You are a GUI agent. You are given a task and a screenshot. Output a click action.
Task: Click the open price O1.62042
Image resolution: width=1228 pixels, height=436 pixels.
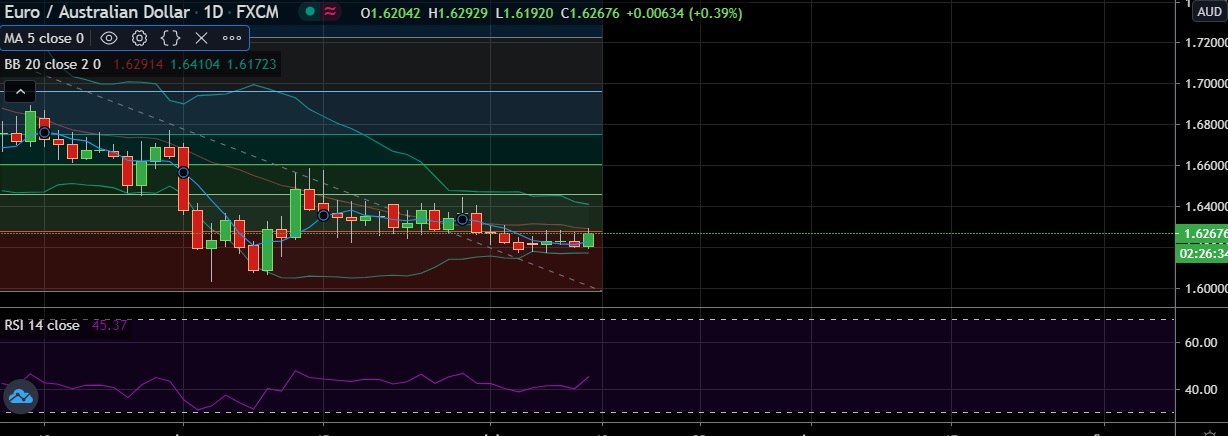point(391,13)
